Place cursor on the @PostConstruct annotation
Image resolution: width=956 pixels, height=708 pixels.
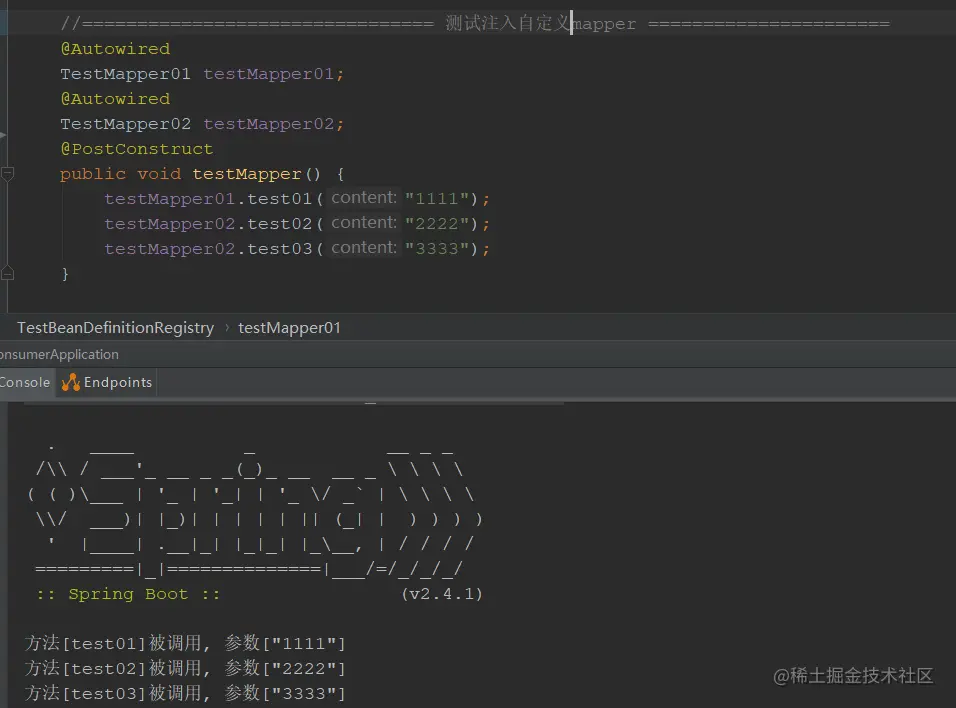(137, 148)
